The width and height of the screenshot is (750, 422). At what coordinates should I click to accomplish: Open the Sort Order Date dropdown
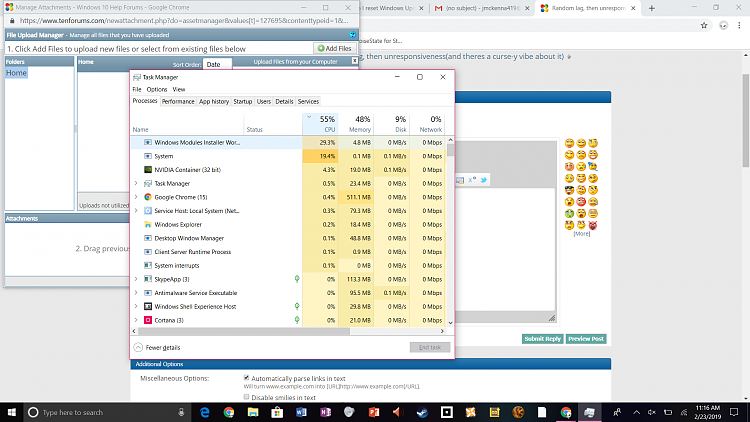coord(217,64)
